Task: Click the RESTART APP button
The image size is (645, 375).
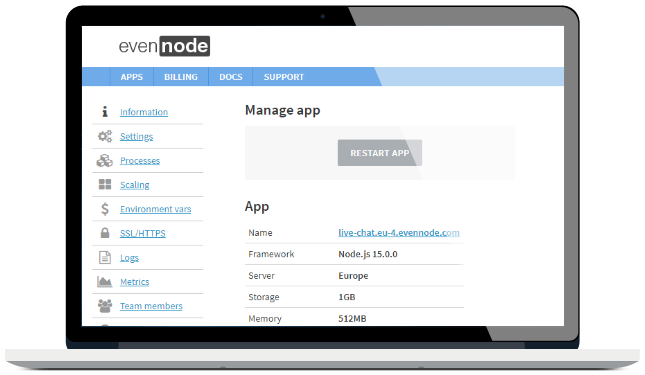Action: 380,153
